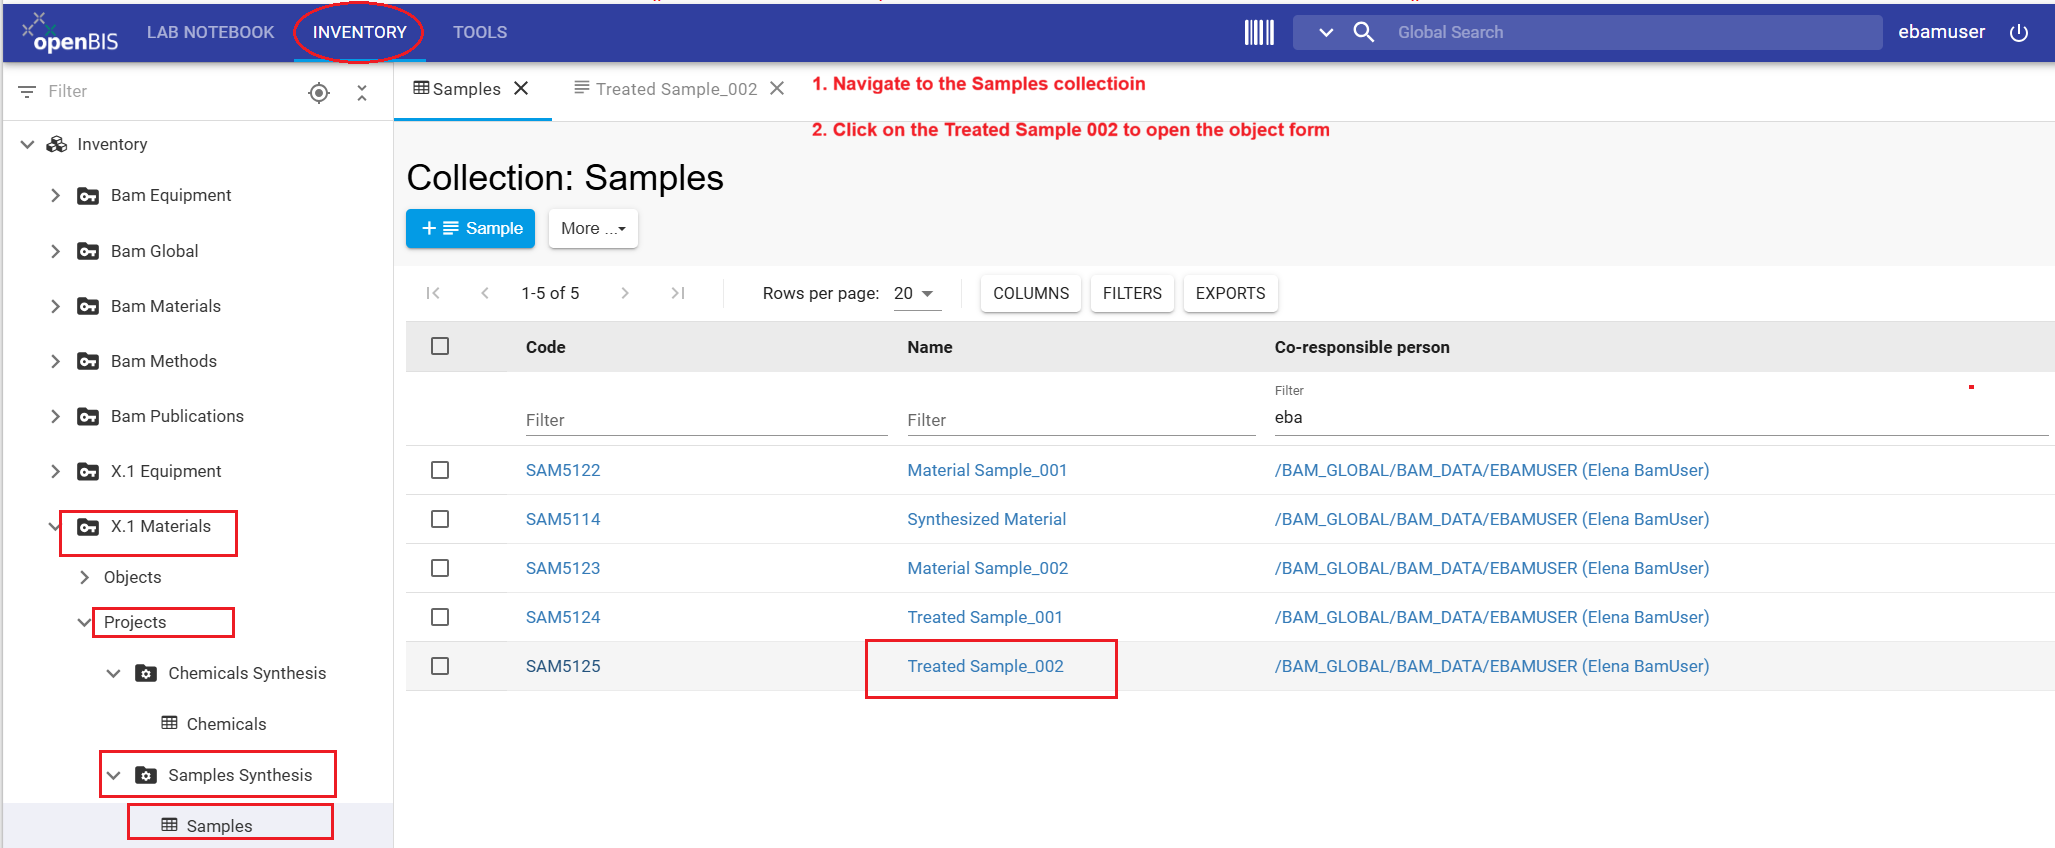
Task: Open the Treated Sample_002 link
Action: (x=985, y=666)
